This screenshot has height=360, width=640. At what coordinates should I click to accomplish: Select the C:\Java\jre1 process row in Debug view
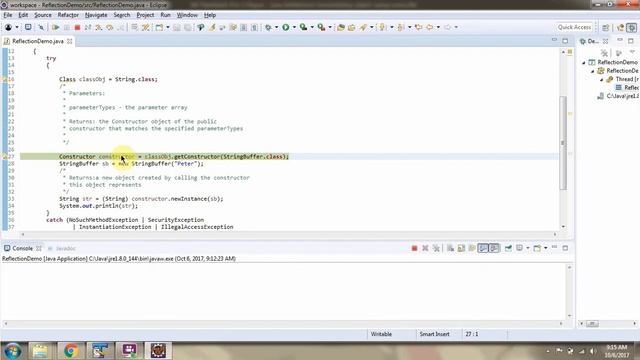(x=618, y=96)
